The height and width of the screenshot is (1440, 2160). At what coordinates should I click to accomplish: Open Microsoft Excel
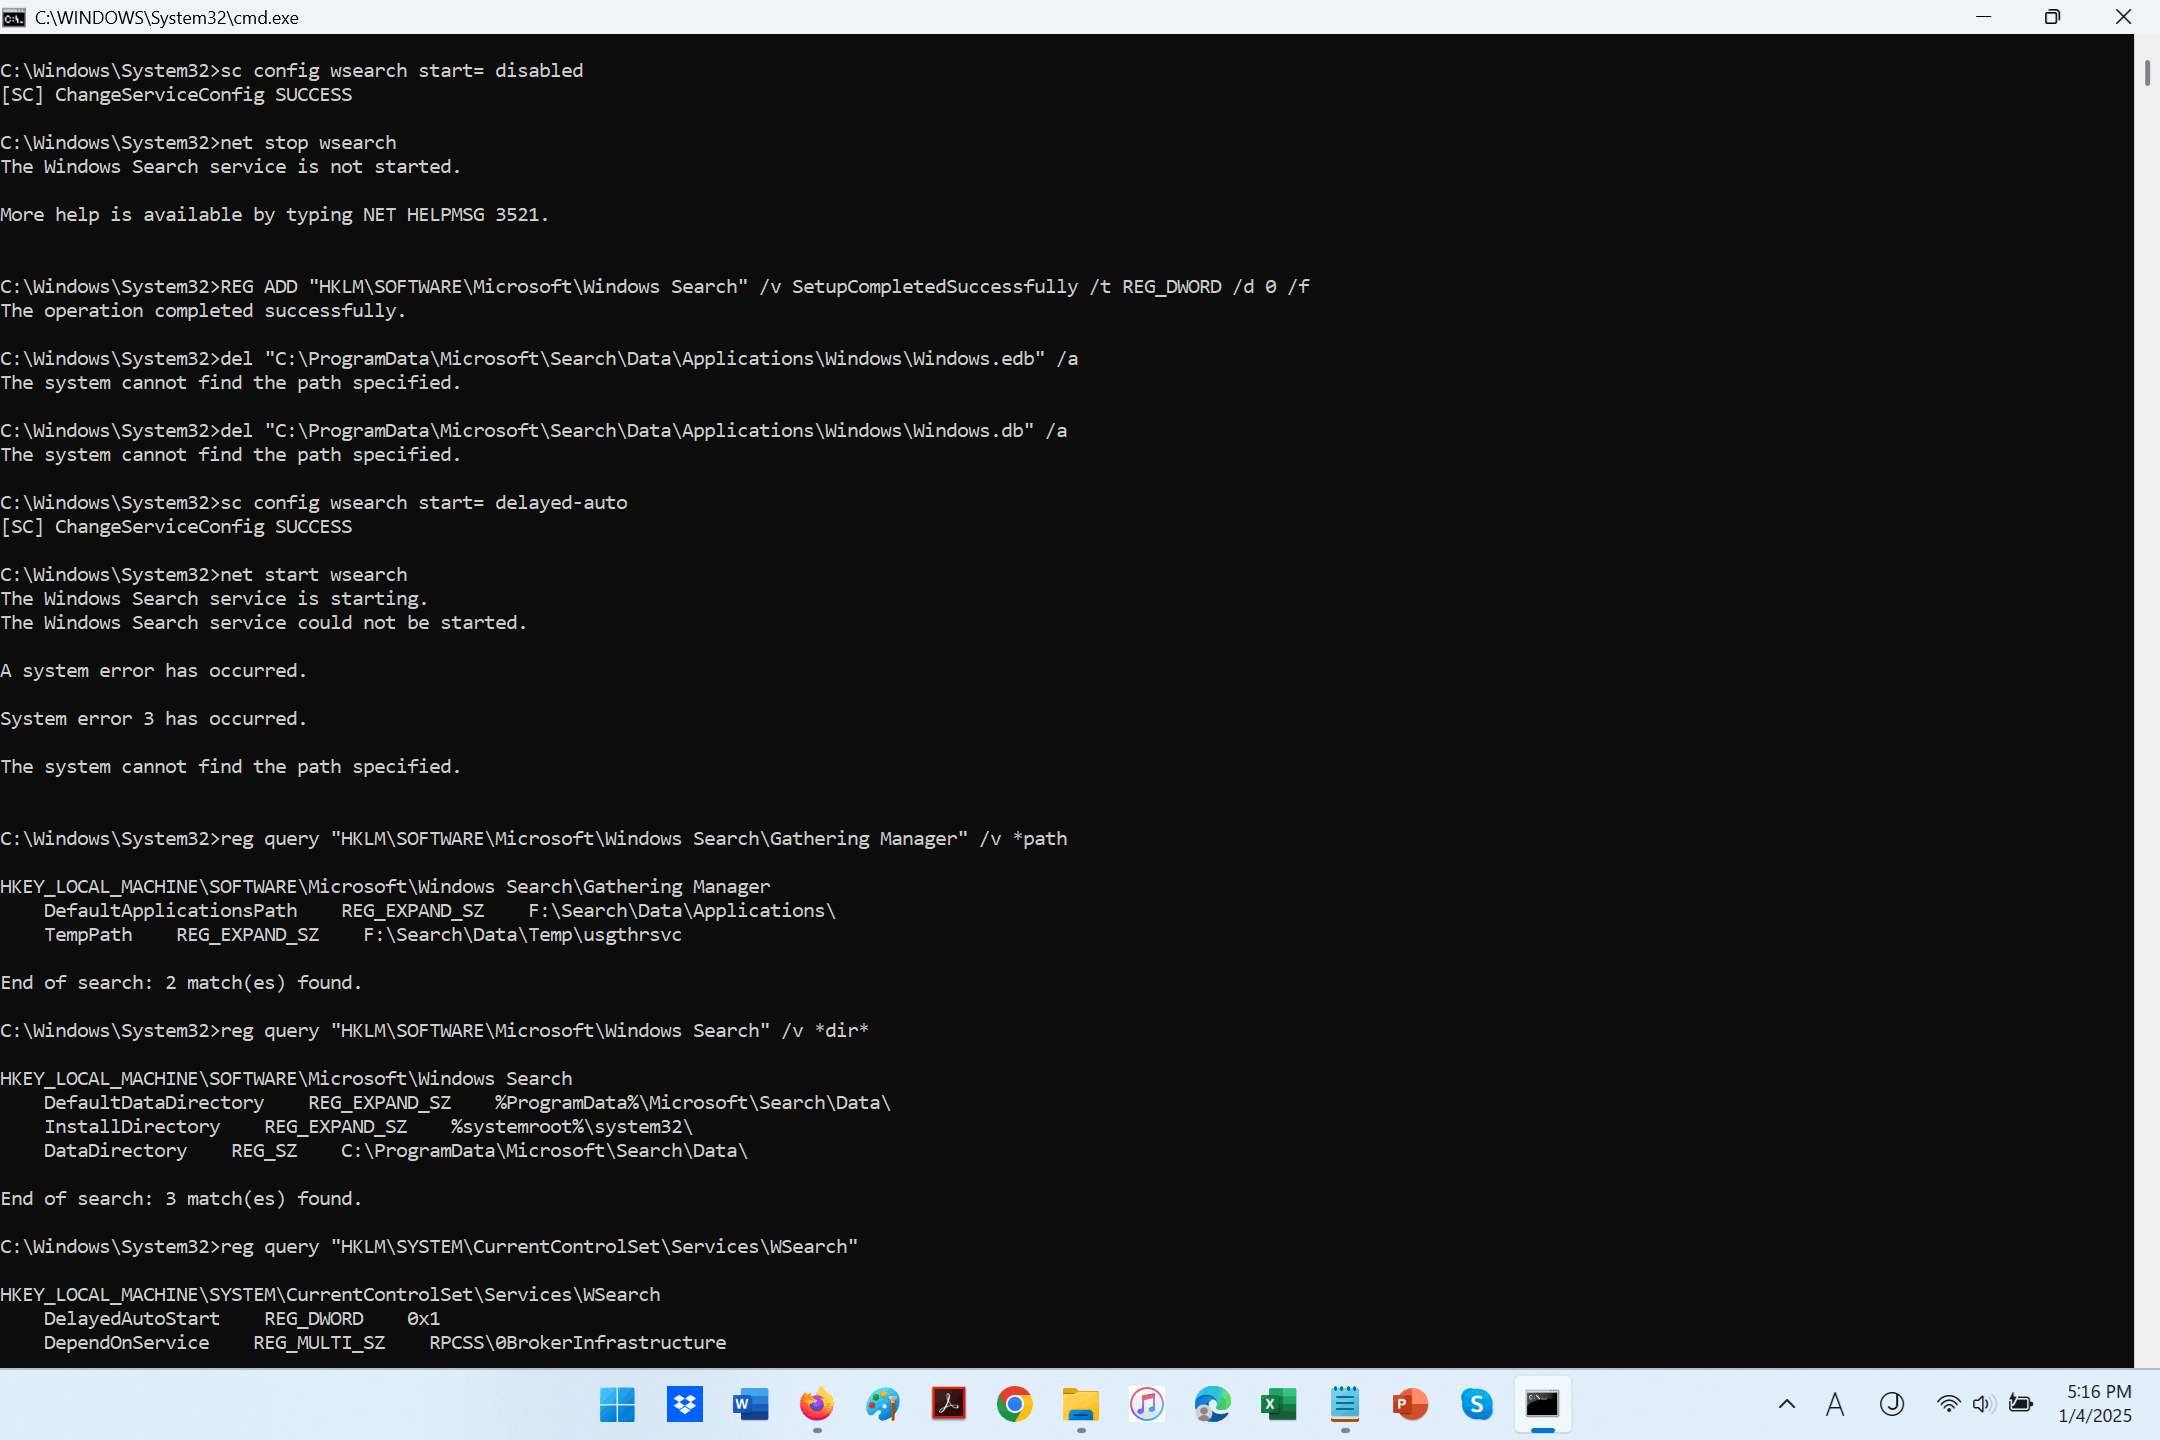point(1277,1404)
